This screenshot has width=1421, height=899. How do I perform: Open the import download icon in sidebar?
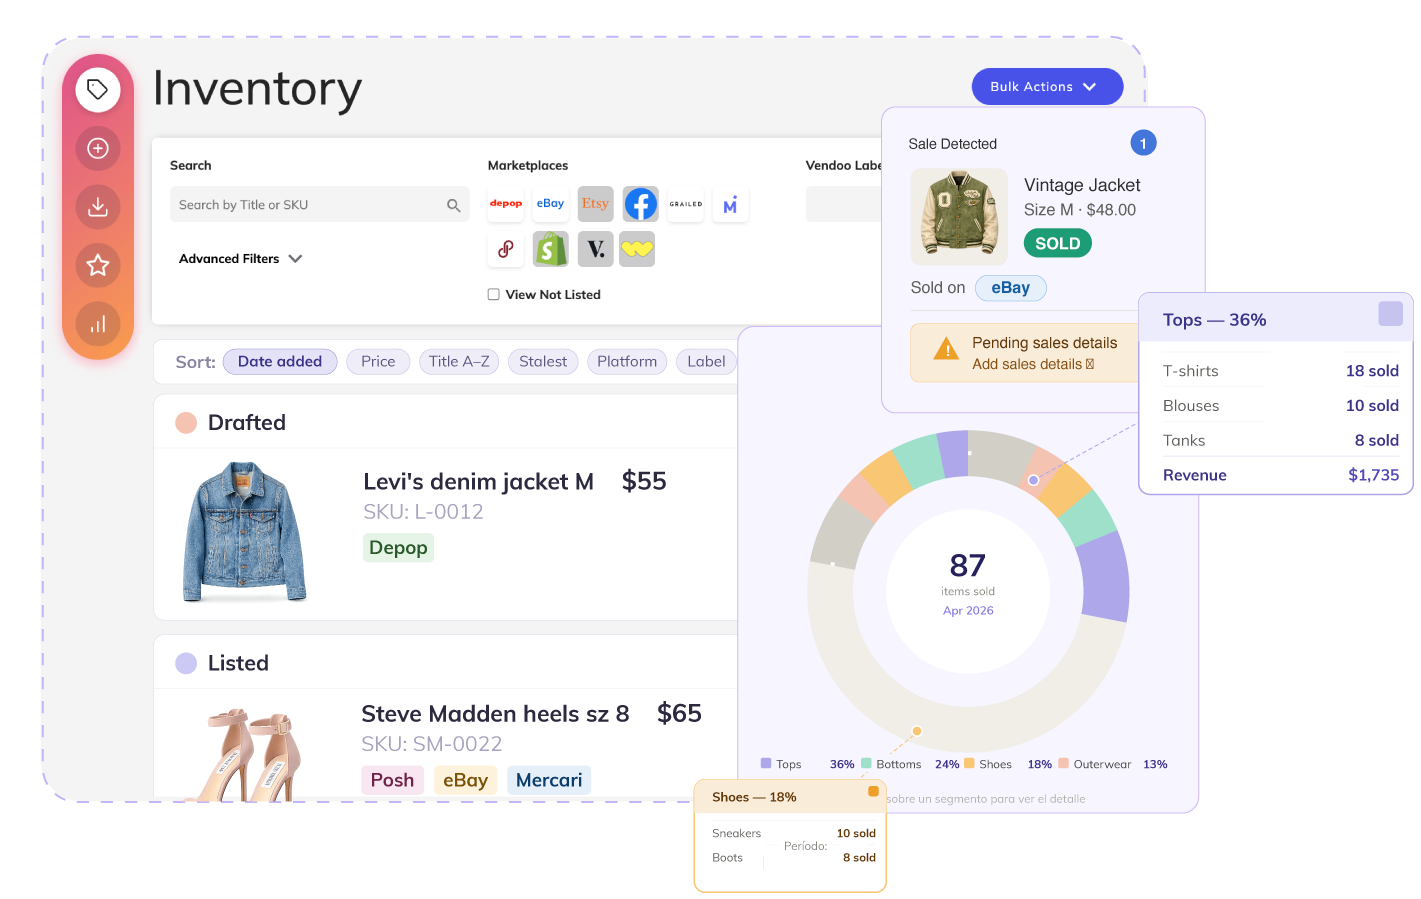click(98, 207)
